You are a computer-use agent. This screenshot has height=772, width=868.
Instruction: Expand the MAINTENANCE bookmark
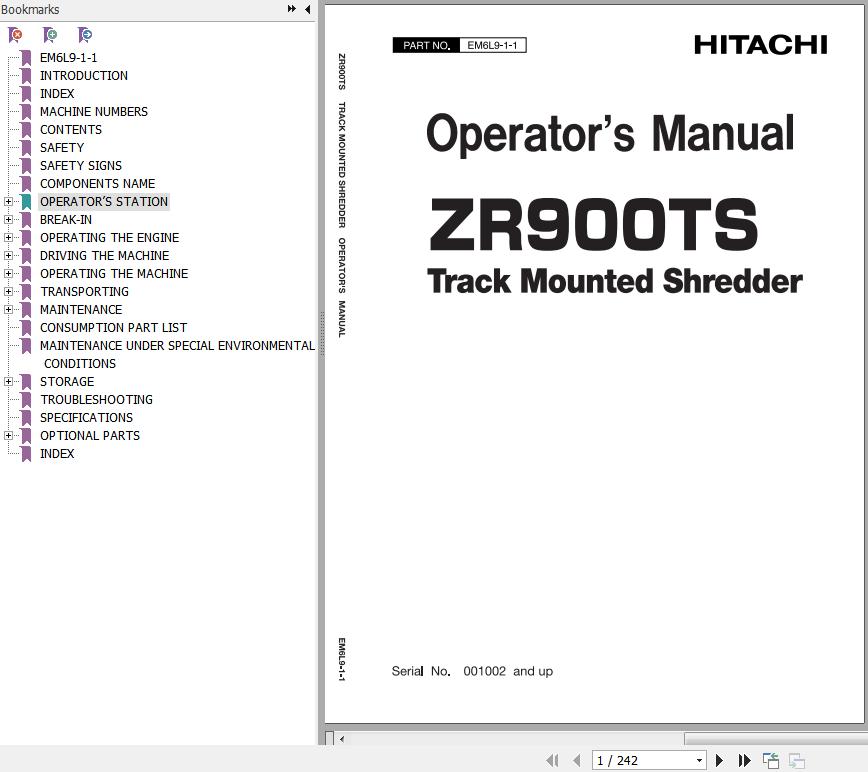pyautogui.click(x=8, y=309)
